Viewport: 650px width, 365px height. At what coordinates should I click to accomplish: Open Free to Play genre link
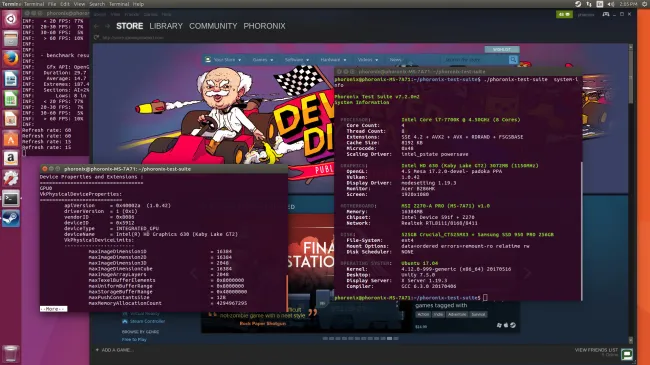(134, 340)
